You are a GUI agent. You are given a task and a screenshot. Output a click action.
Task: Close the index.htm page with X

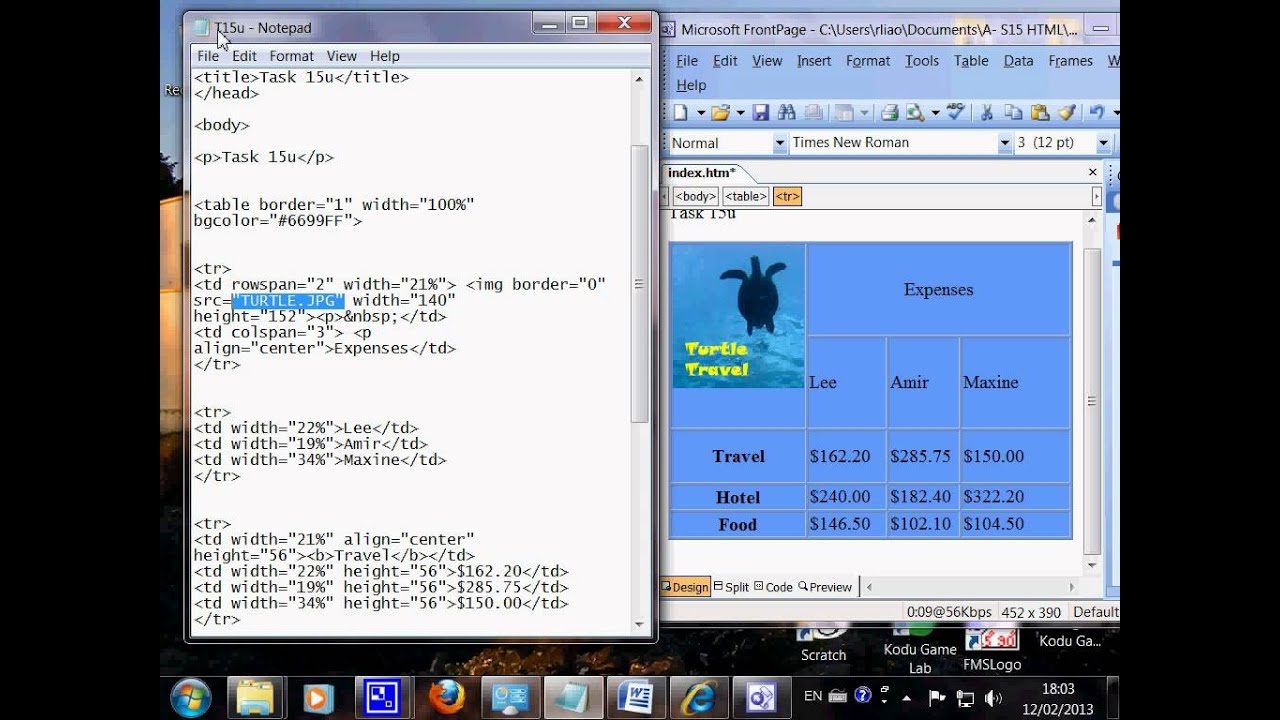pos(1093,173)
